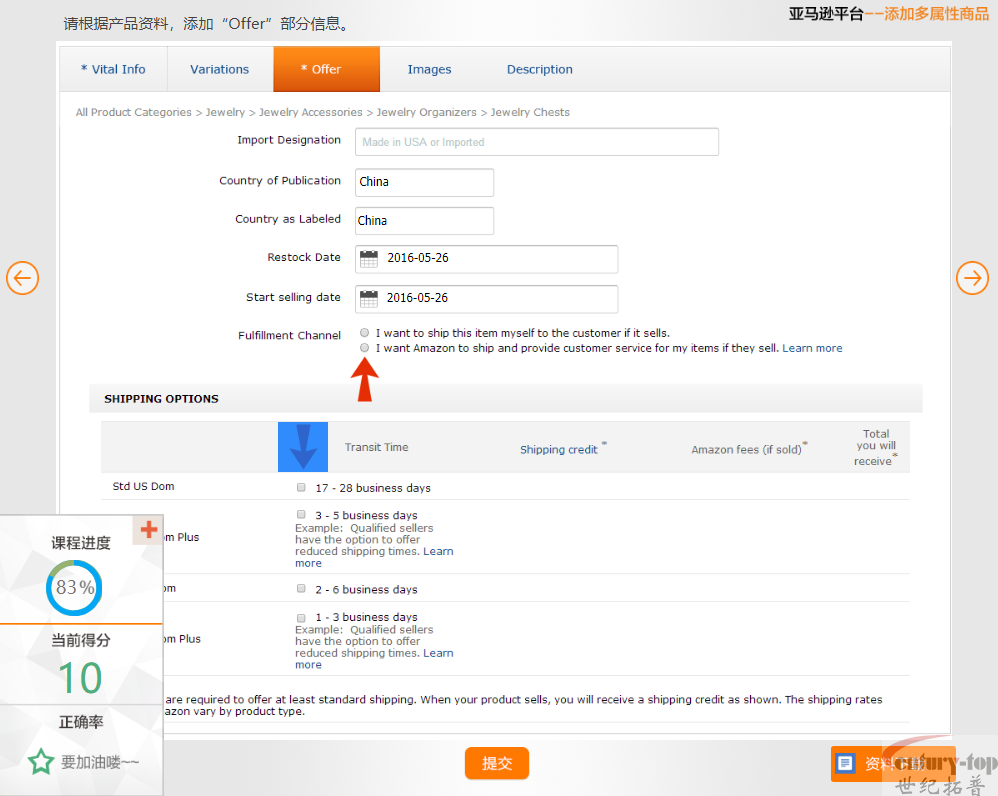Screen dimensions: 998x796
Task: Click the orange 提交 submit button
Action: (496, 763)
